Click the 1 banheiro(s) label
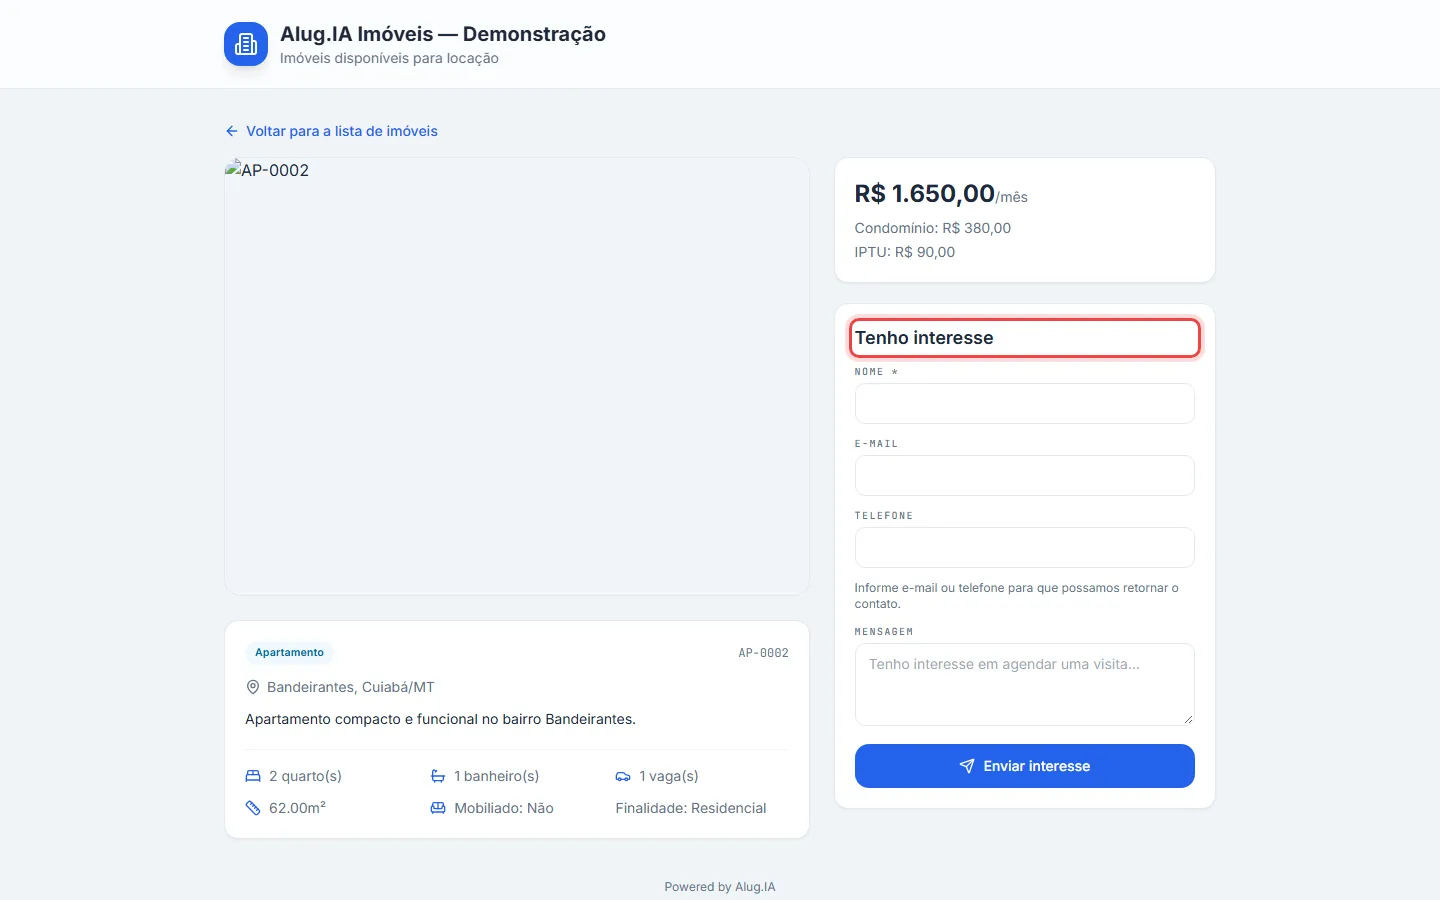Viewport: 1440px width, 900px height. (x=497, y=776)
